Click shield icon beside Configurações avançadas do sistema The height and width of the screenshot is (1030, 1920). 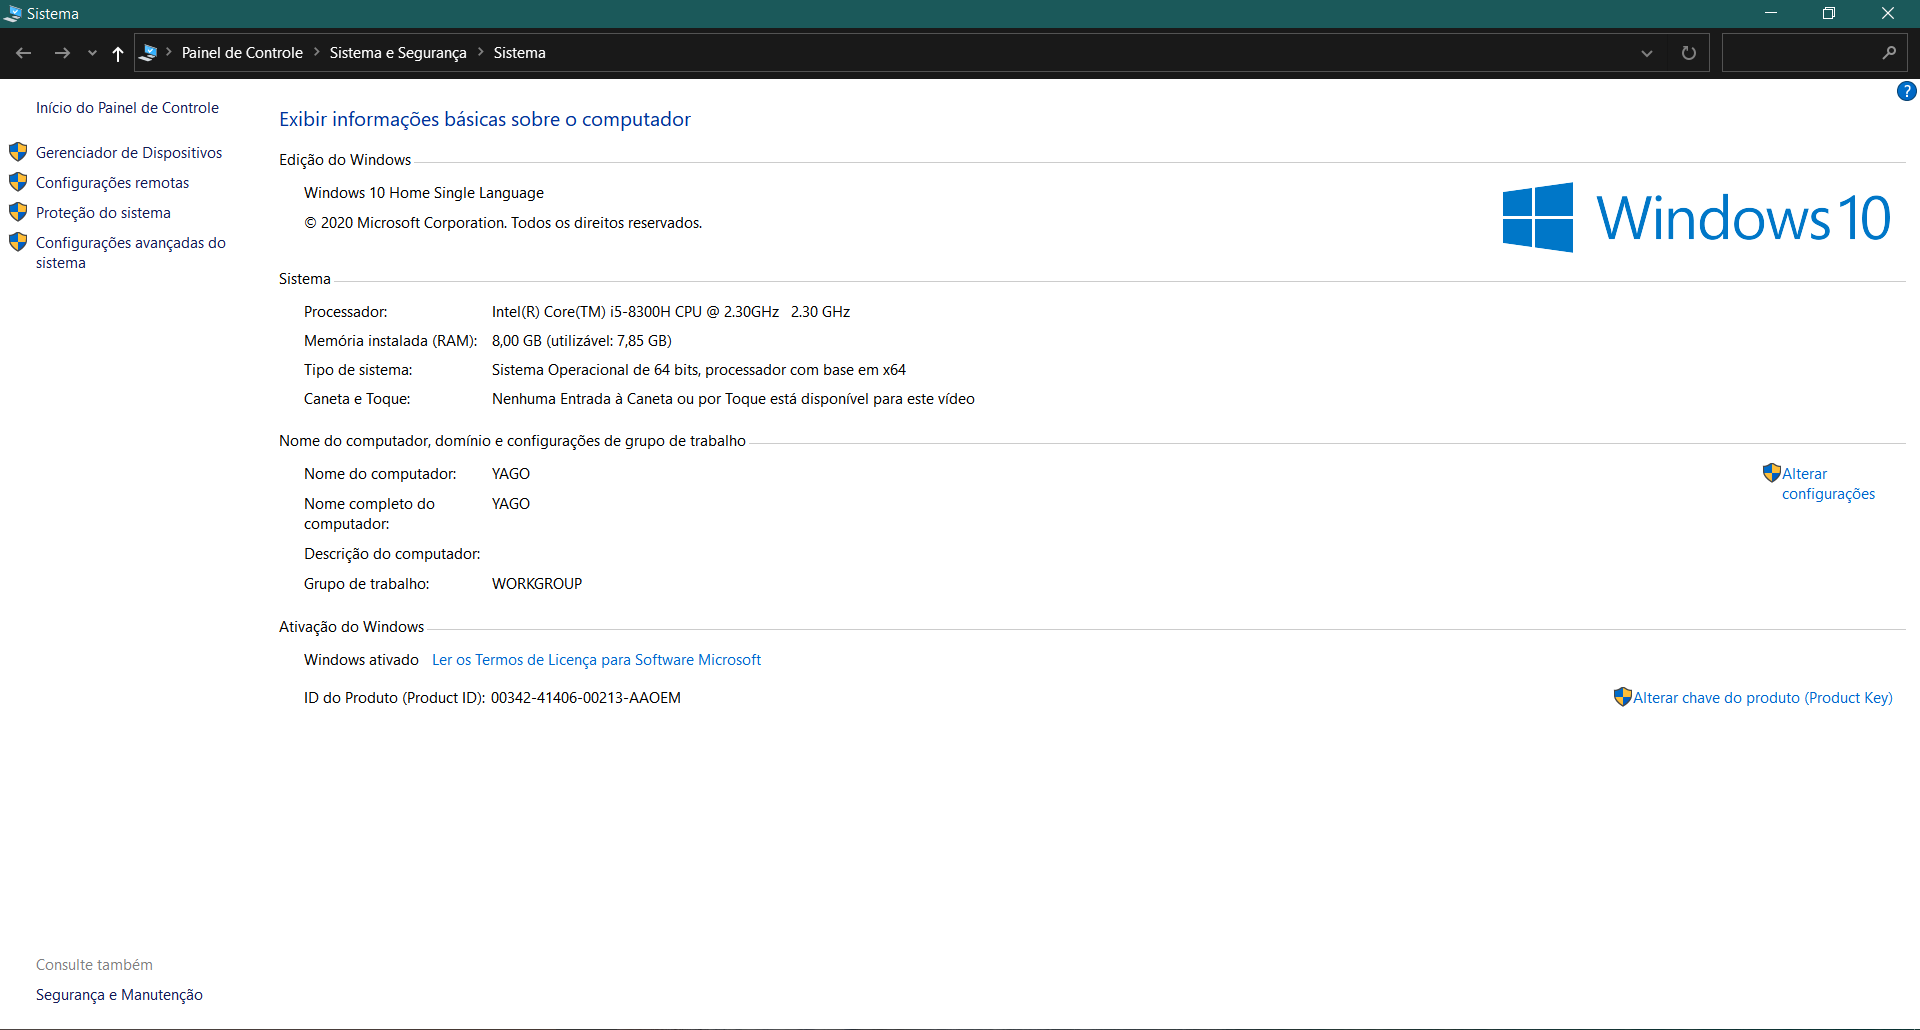click(18, 242)
